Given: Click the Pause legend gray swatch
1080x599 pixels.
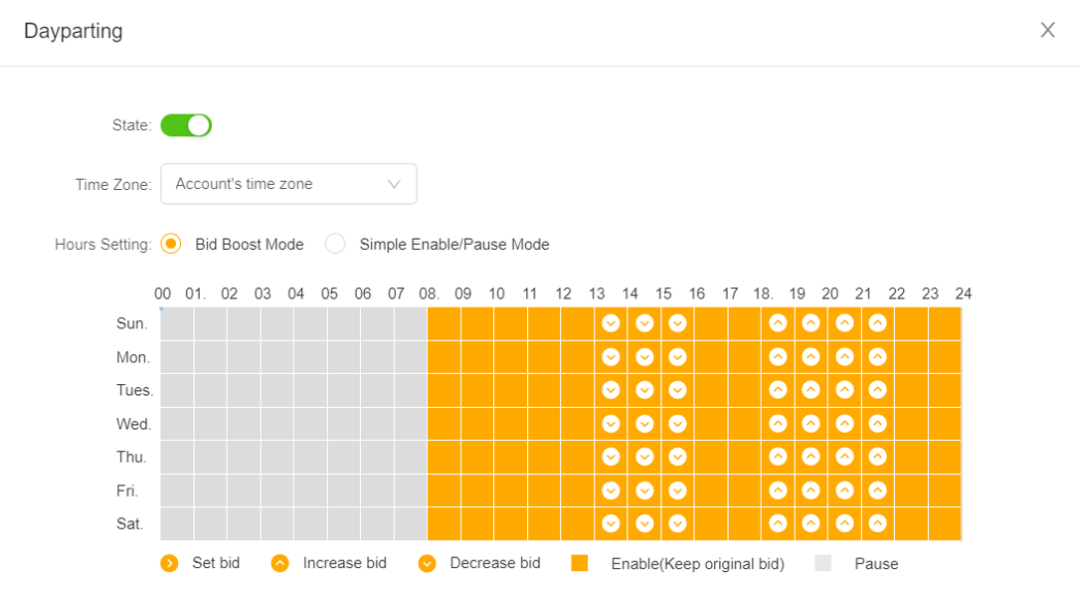Looking at the screenshot, I should 823,563.
